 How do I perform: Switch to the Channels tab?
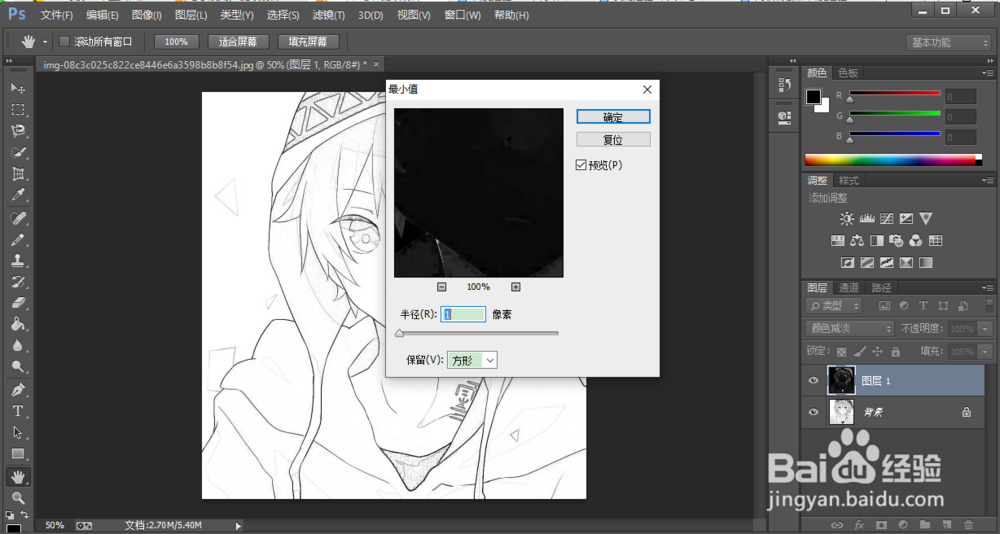tap(849, 288)
